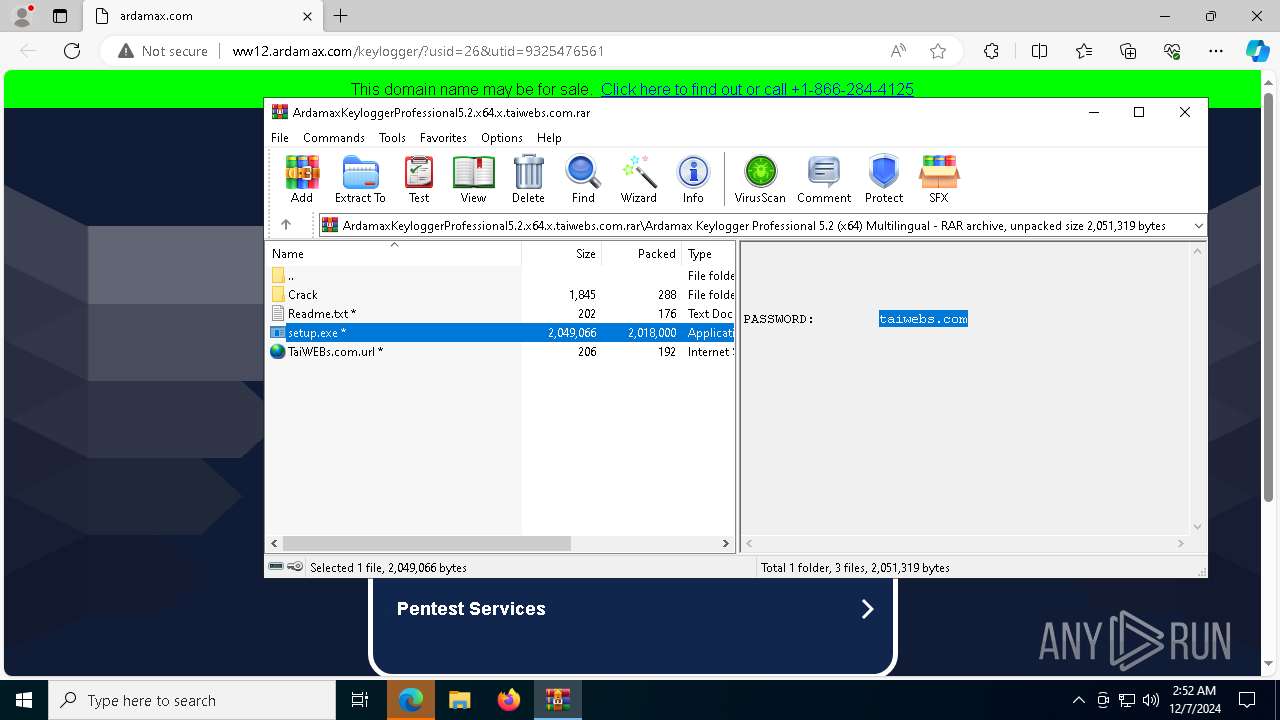Sort by the Packed column header

(x=642, y=254)
